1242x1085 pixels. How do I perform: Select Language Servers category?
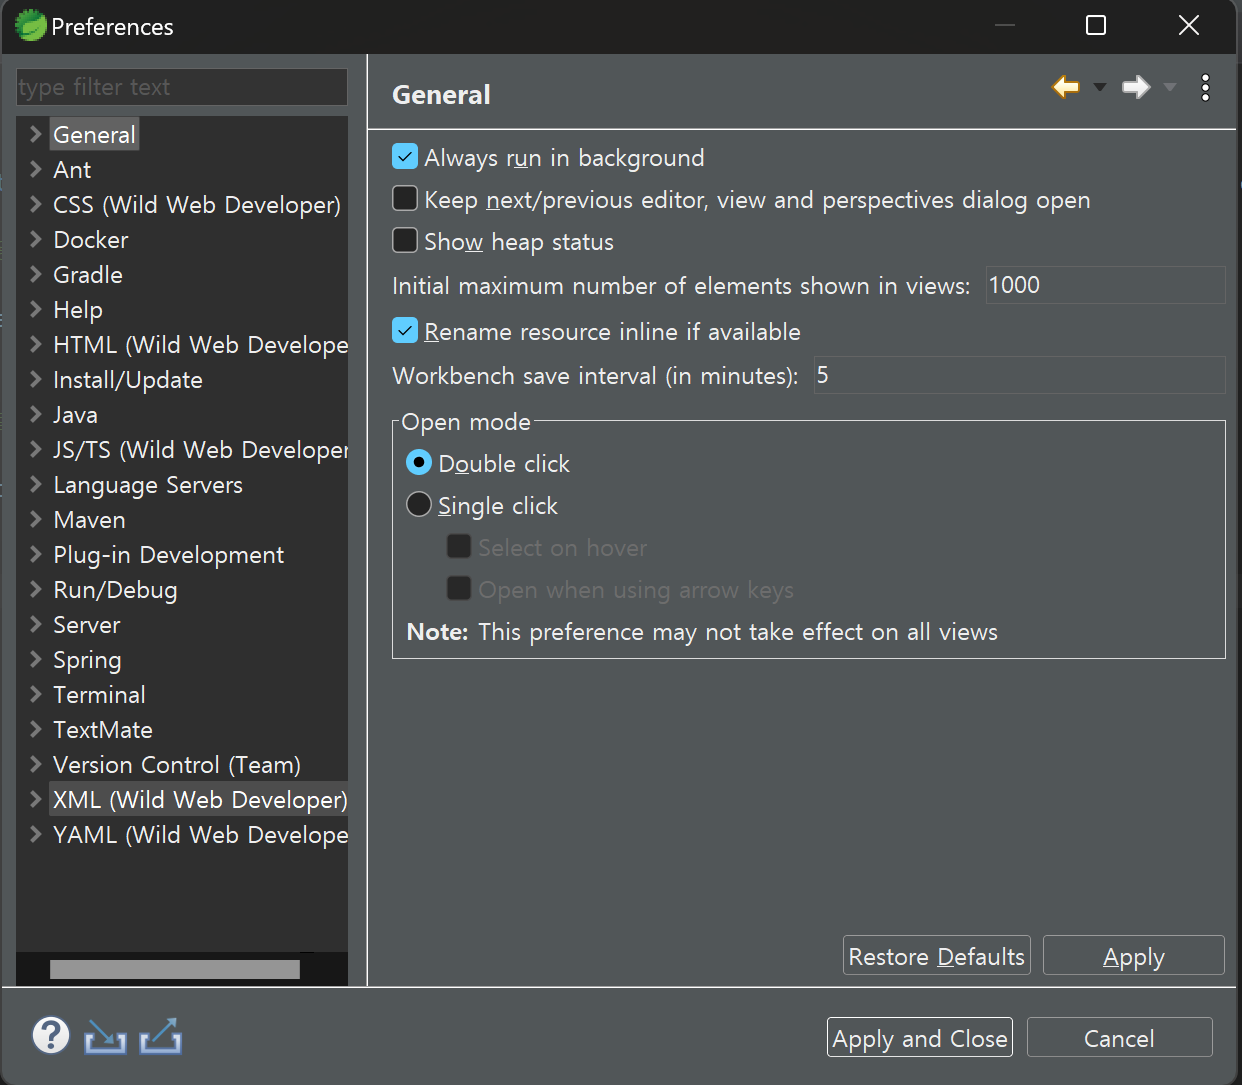[x=148, y=485]
